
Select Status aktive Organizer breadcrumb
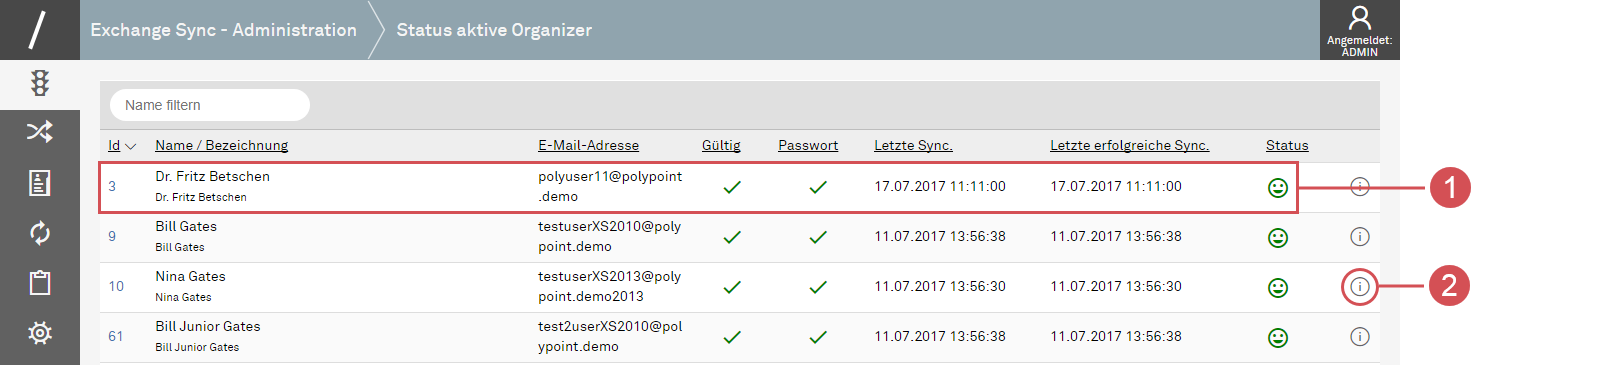494,30
